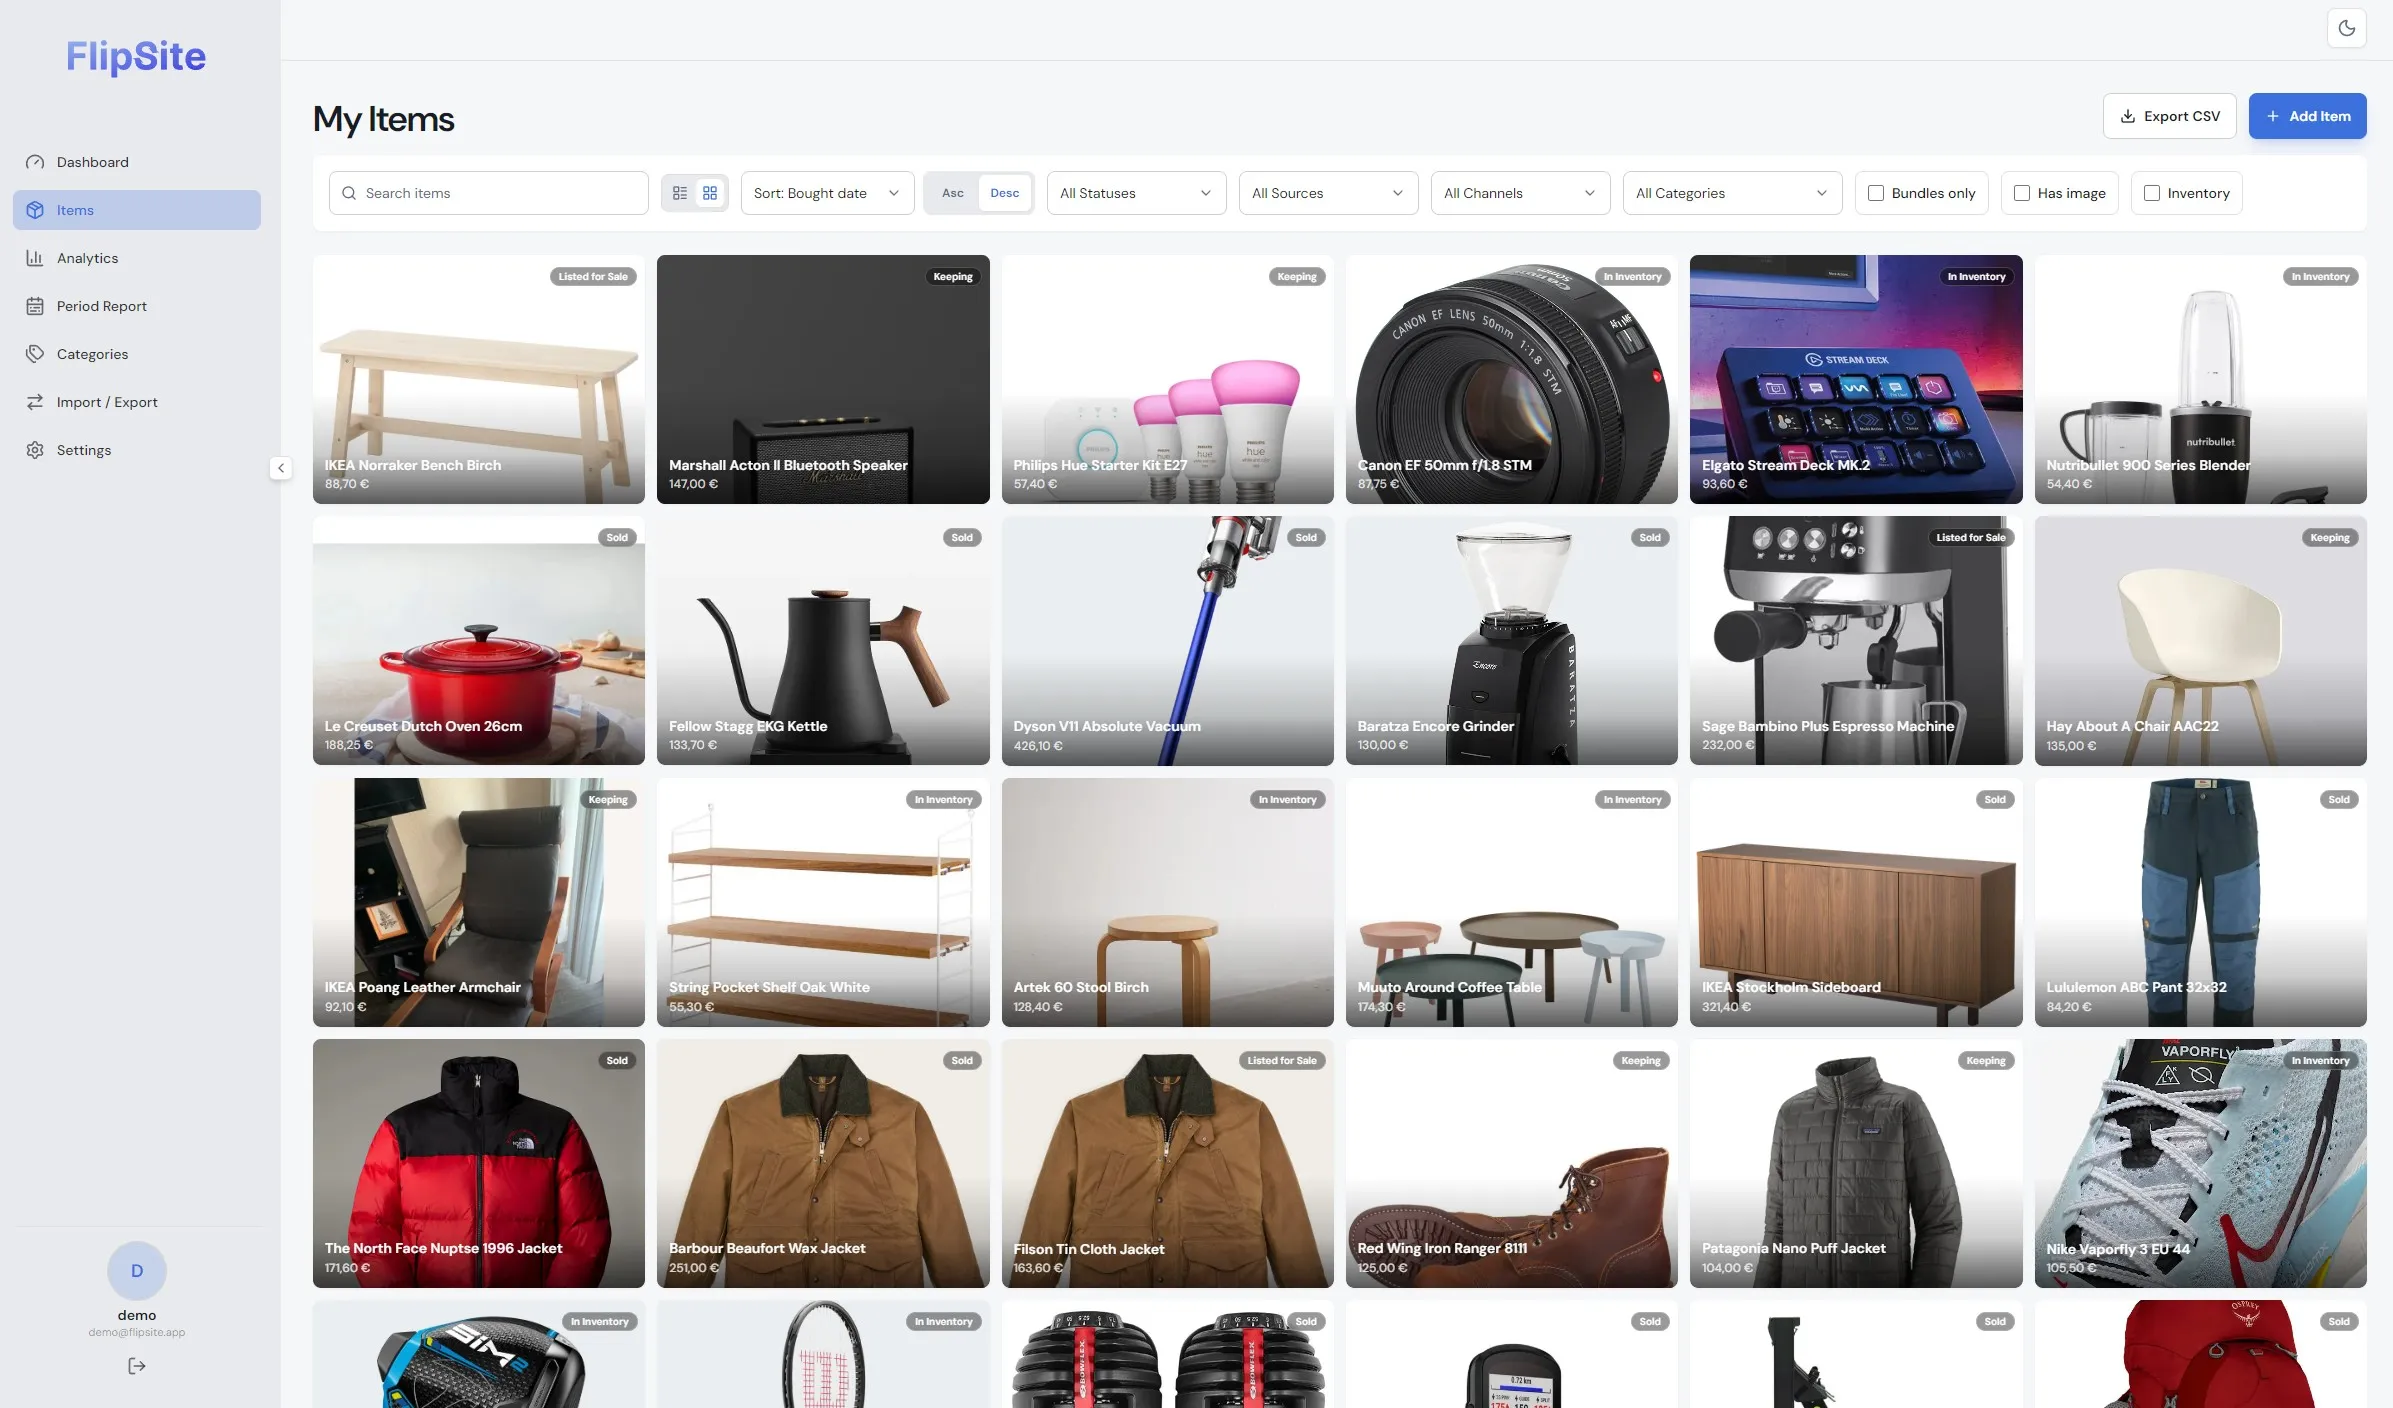The image size is (2393, 1408).
Task: Click the Dashboard gauge icon in the sidebar
Action: [x=35, y=162]
